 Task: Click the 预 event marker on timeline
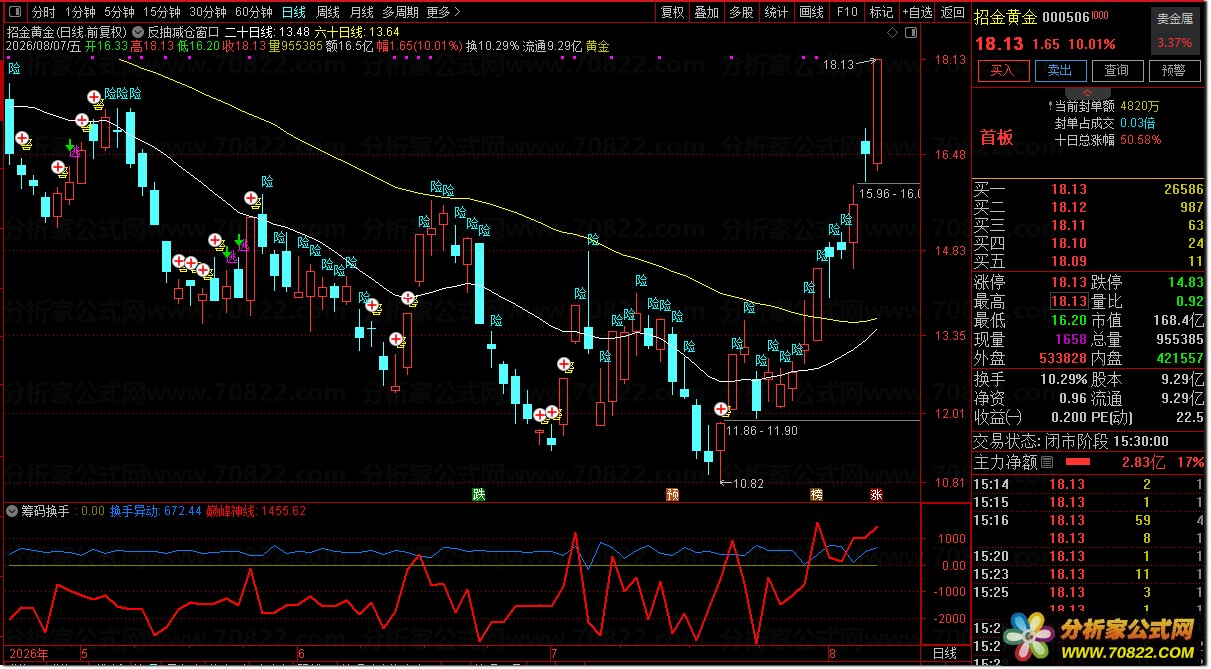click(673, 495)
